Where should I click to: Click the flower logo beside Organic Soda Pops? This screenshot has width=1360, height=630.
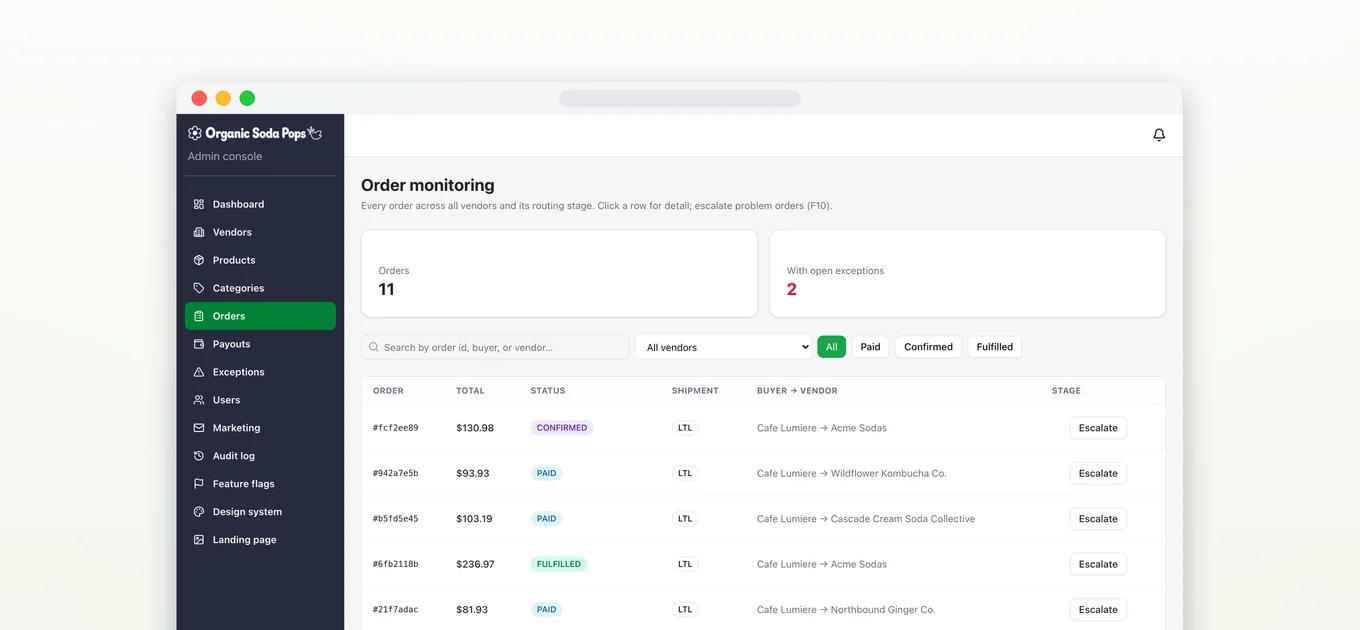point(195,133)
